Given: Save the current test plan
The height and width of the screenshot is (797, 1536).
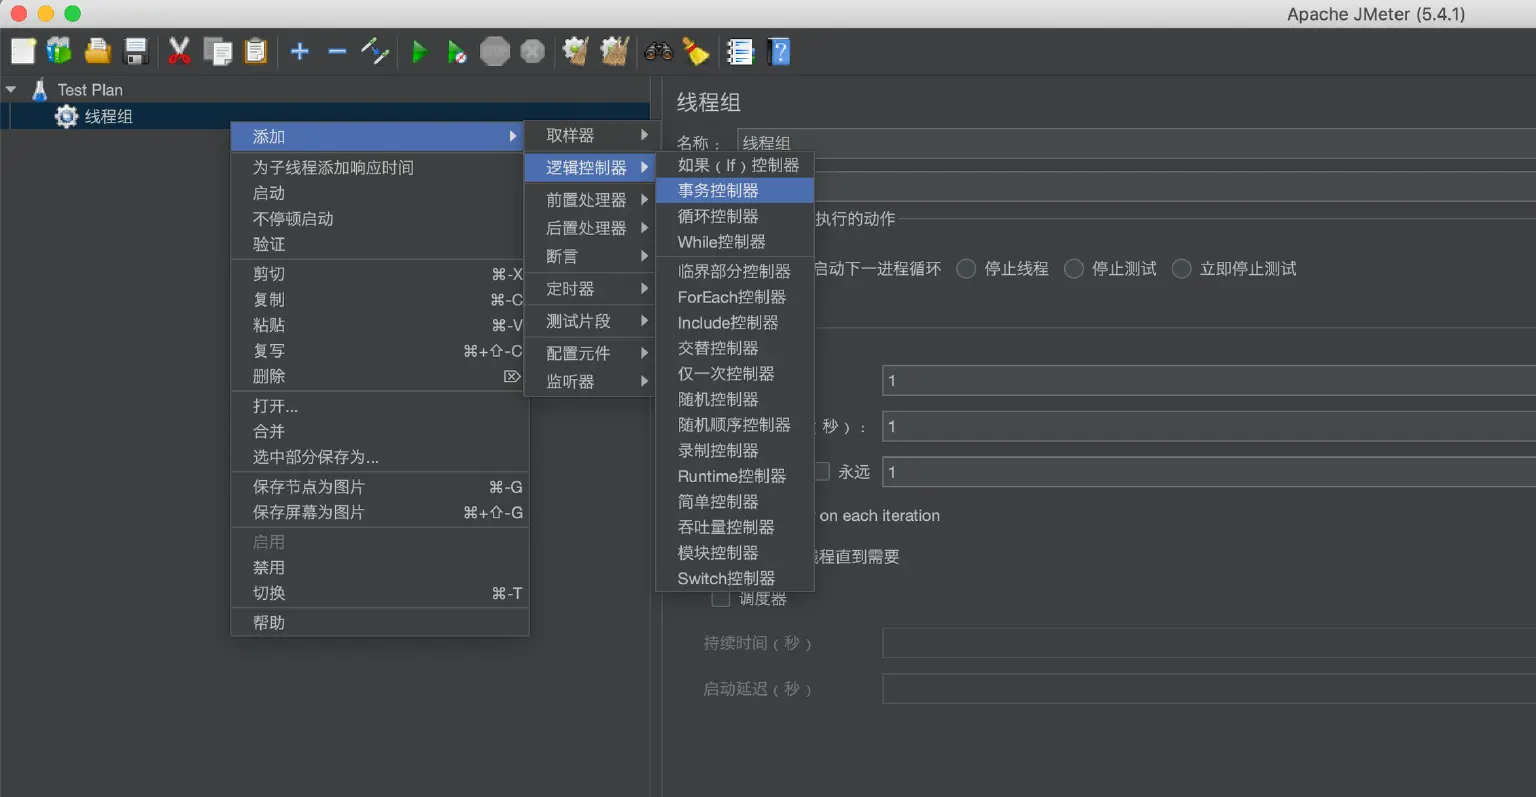Looking at the screenshot, I should 136,50.
